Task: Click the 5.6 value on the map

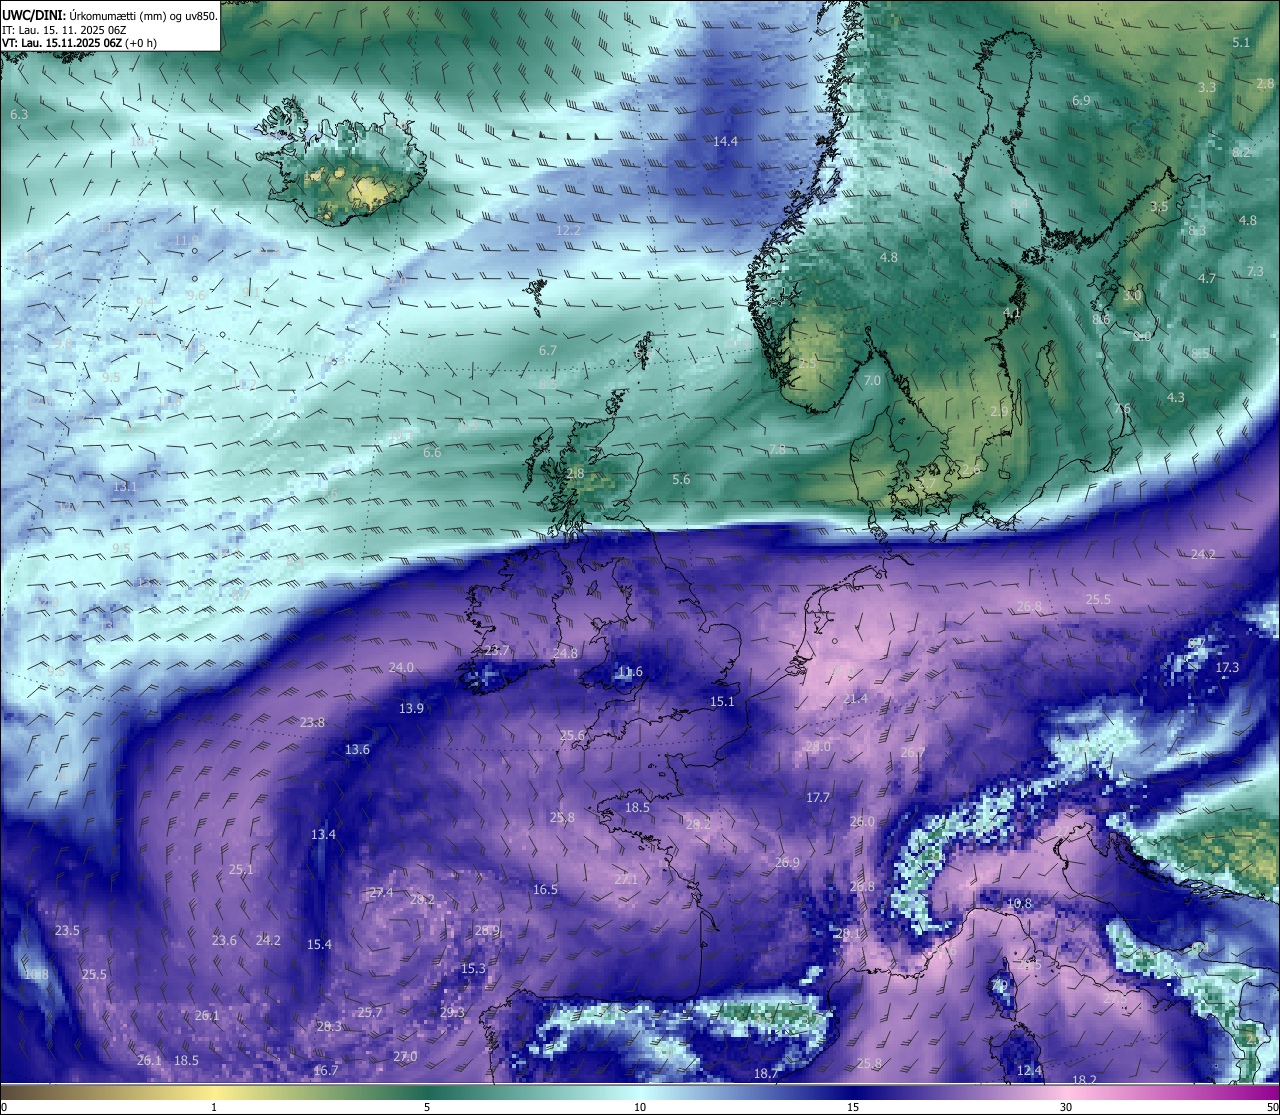Action: [681, 479]
